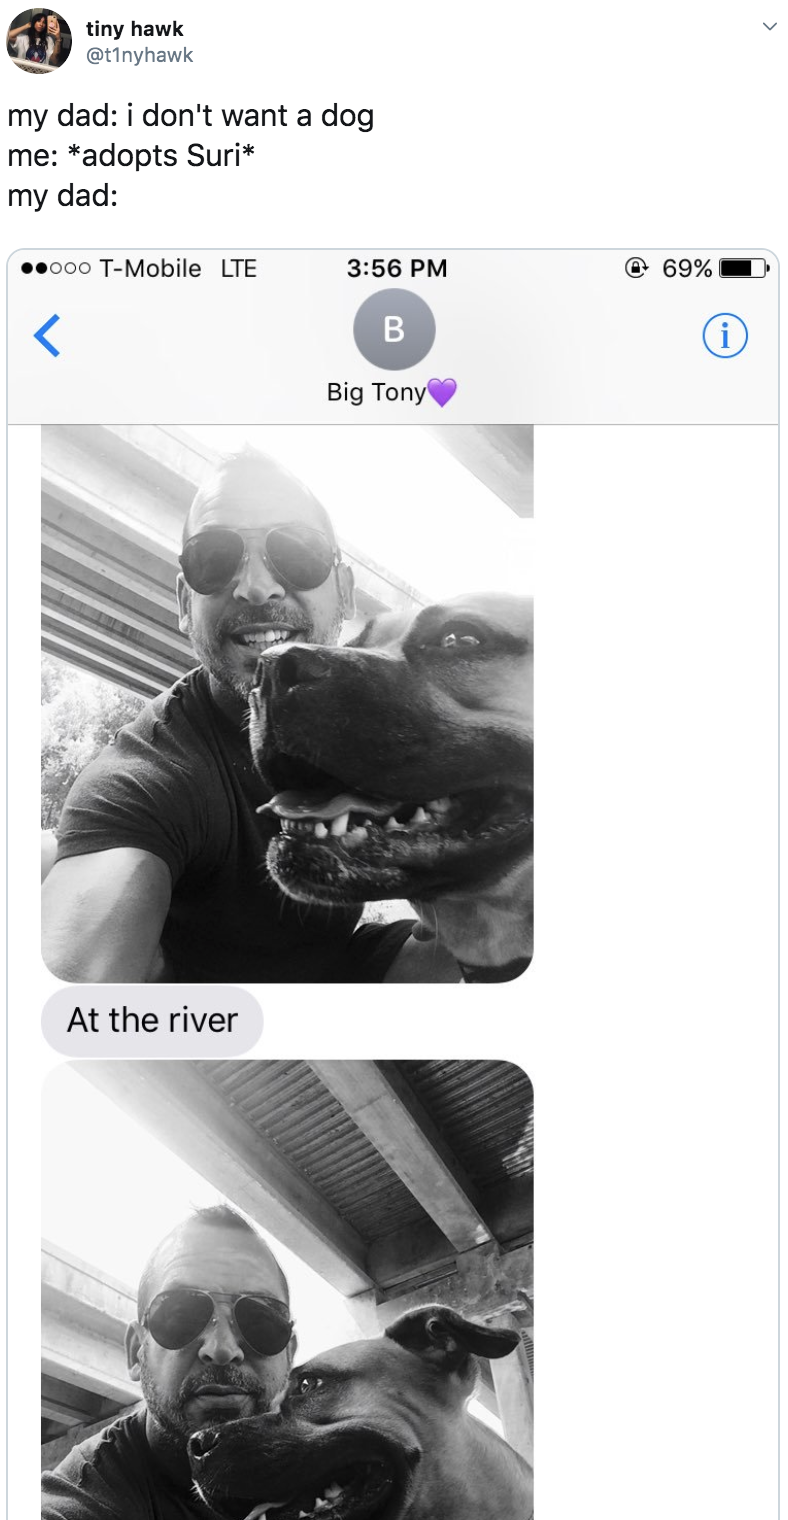This screenshot has width=788, height=1520.
Task: Open the first selfie photo with dog
Action: coord(287,703)
